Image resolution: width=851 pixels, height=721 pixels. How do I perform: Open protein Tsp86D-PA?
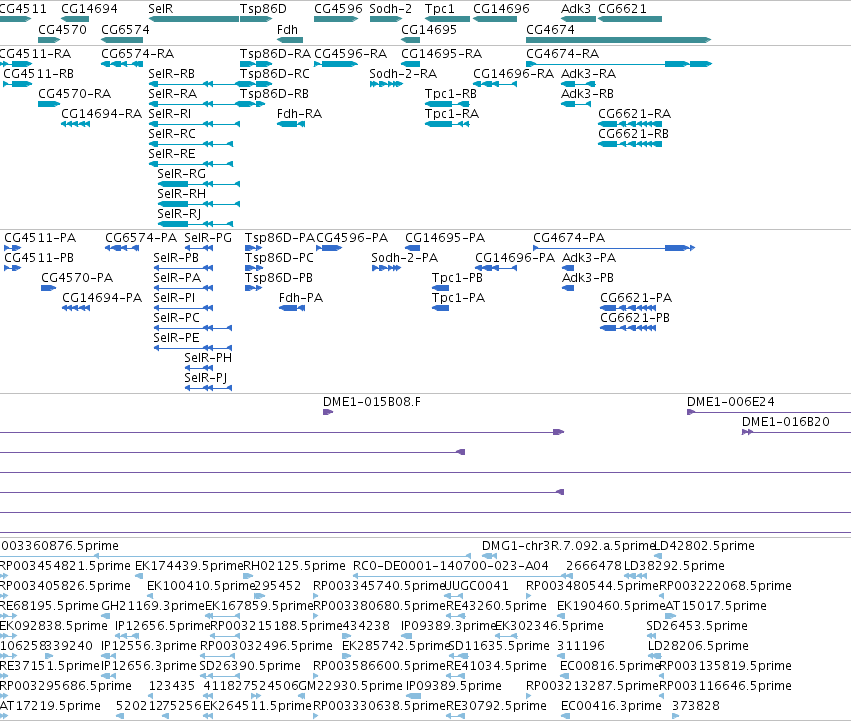tap(253, 248)
